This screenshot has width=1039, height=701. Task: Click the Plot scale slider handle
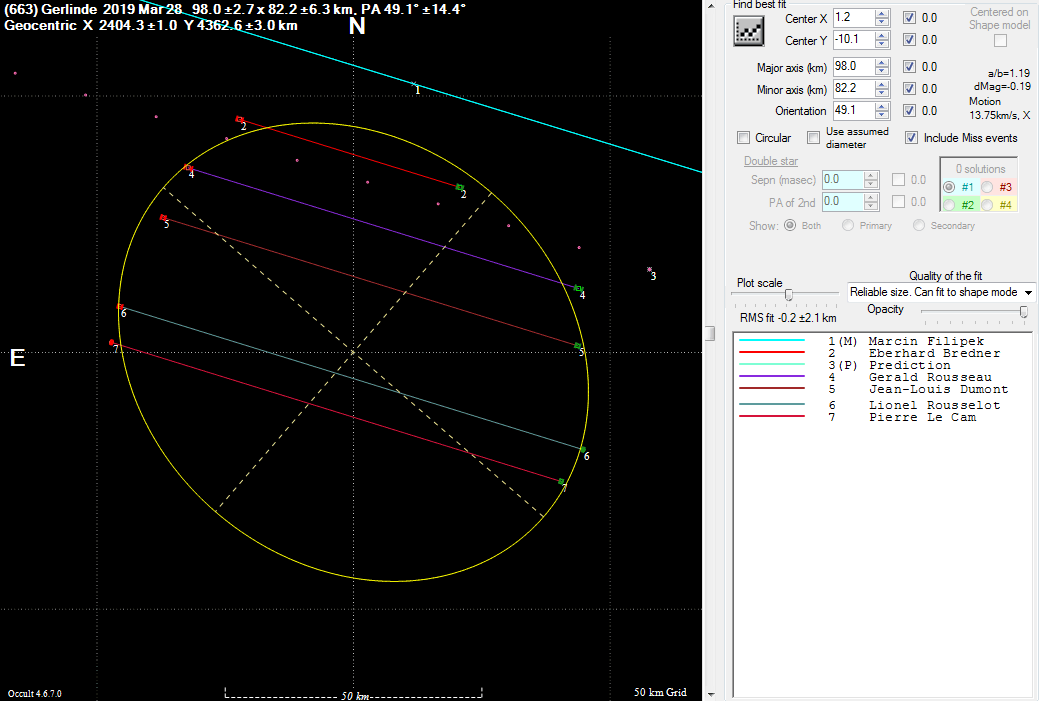point(789,294)
